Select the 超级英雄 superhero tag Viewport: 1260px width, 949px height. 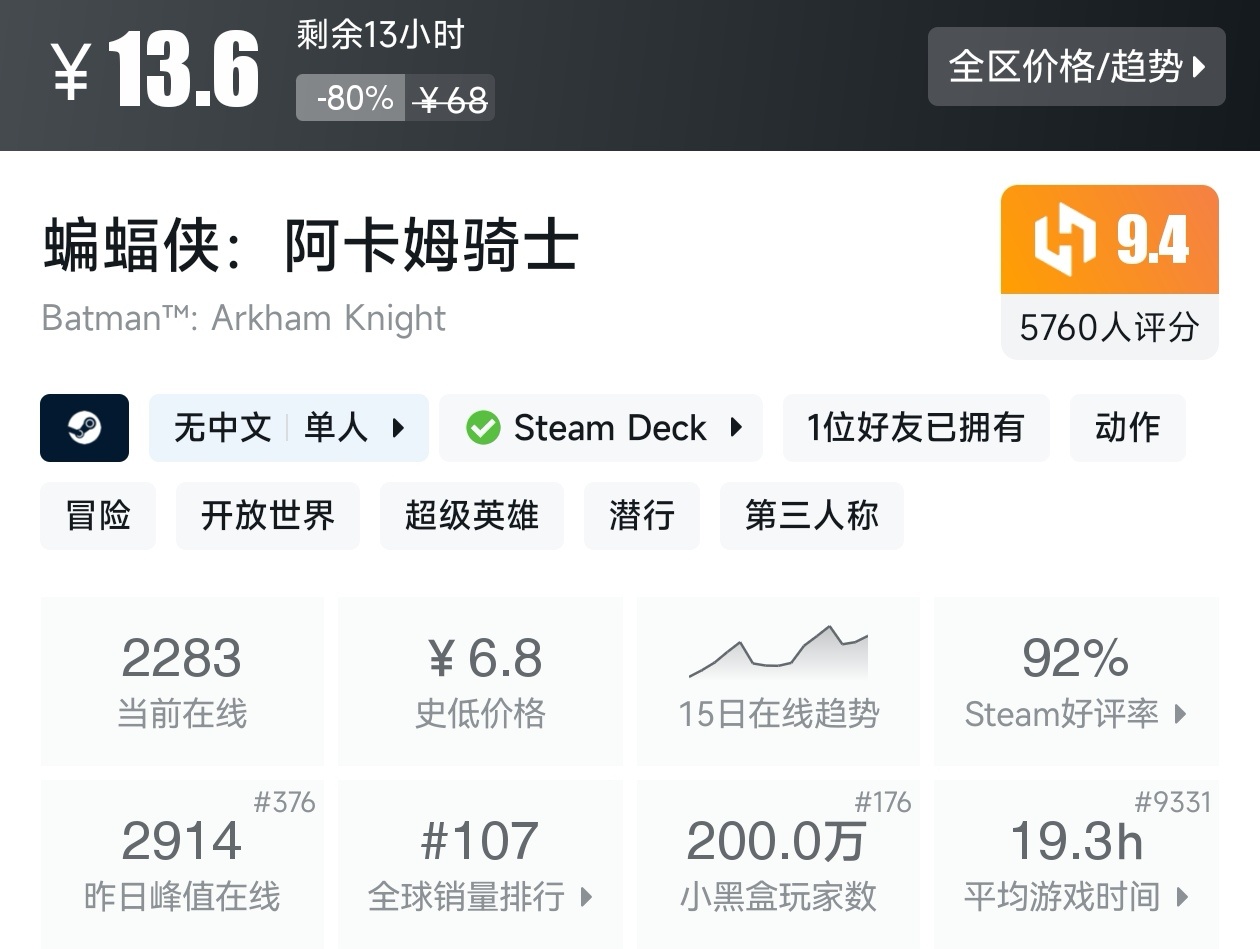(471, 516)
